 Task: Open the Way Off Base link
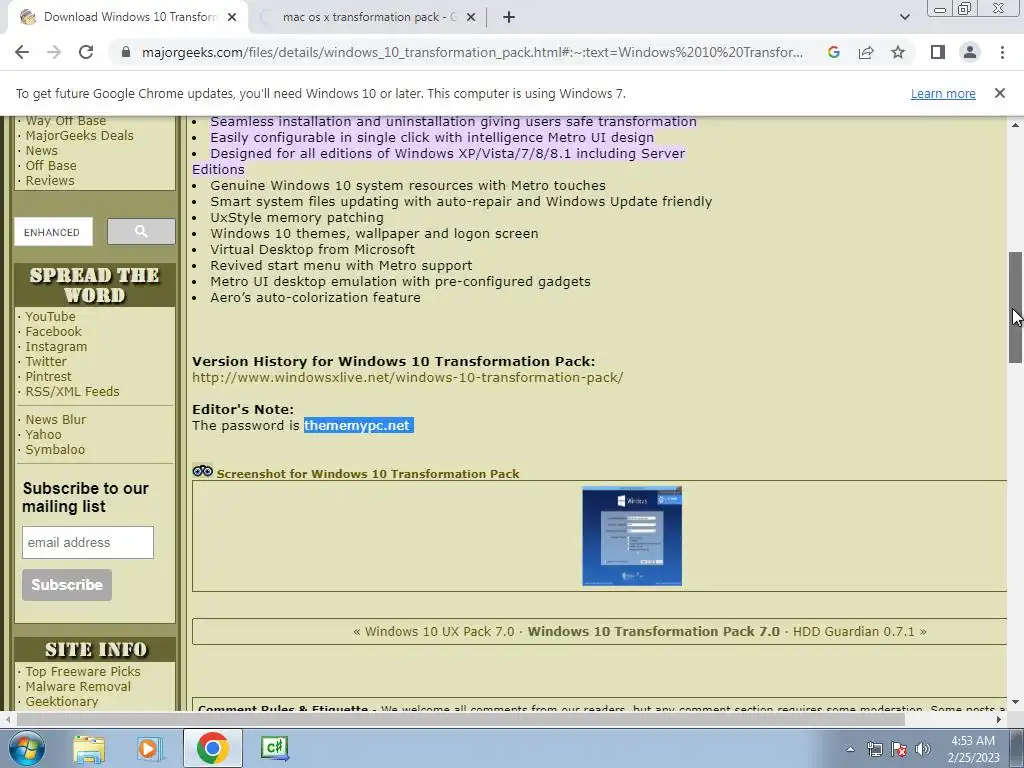[65, 121]
